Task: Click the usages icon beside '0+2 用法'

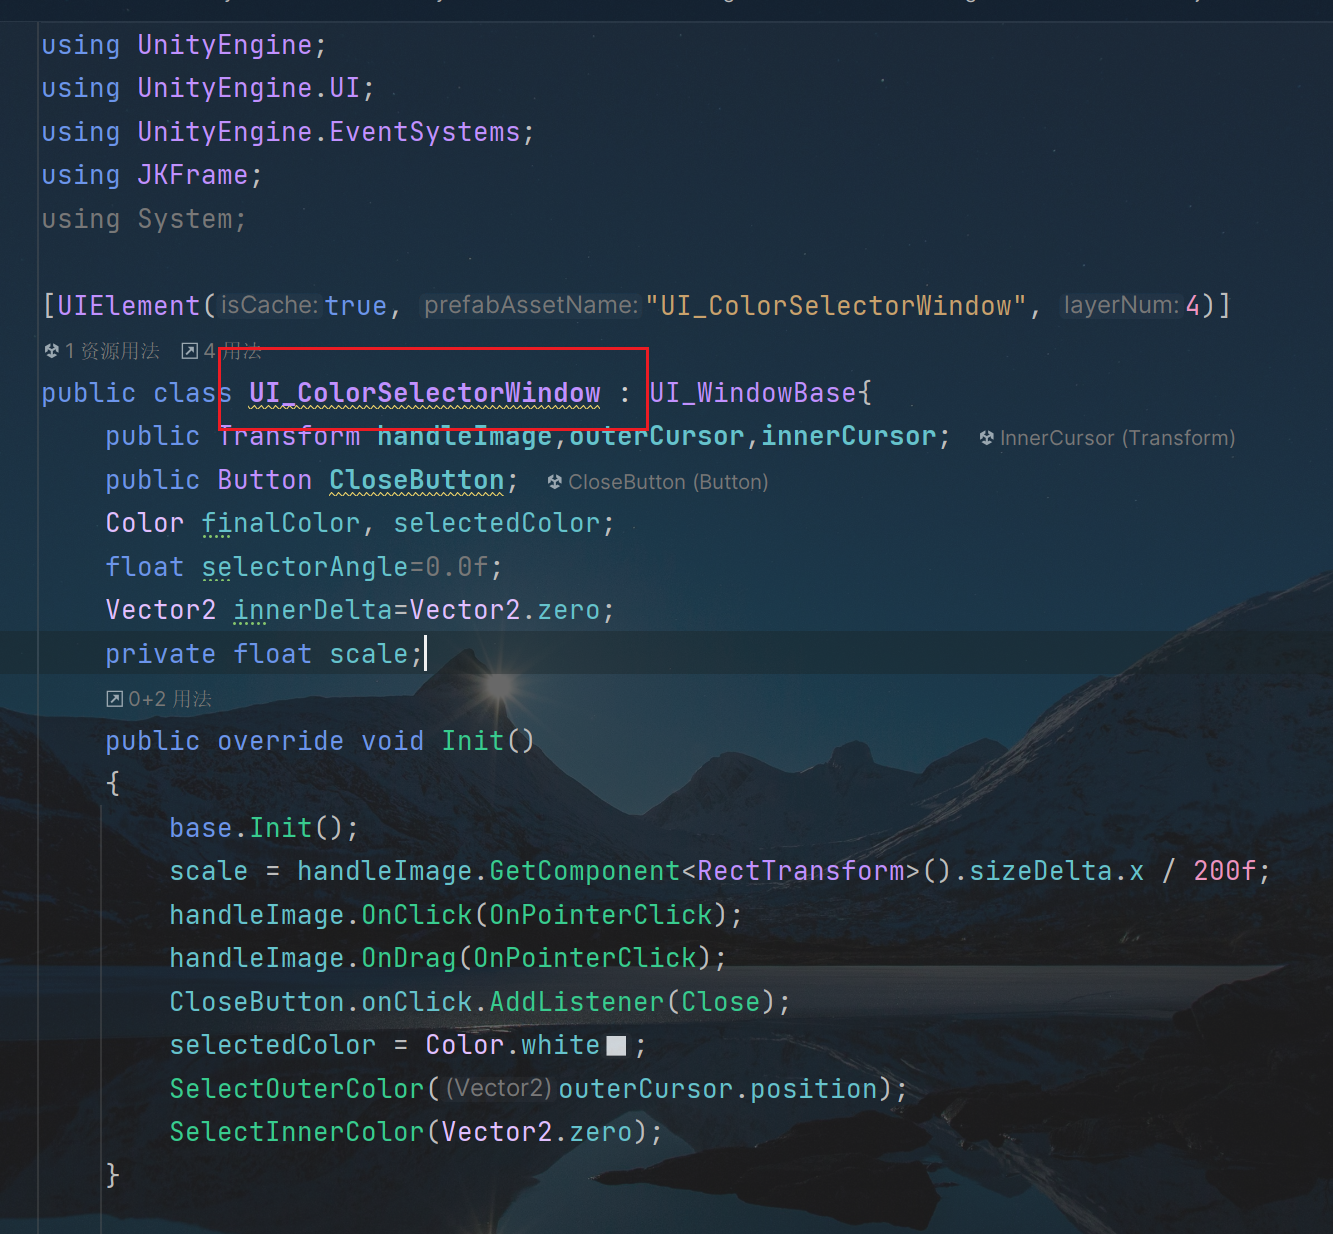Action: click(115, 699)
